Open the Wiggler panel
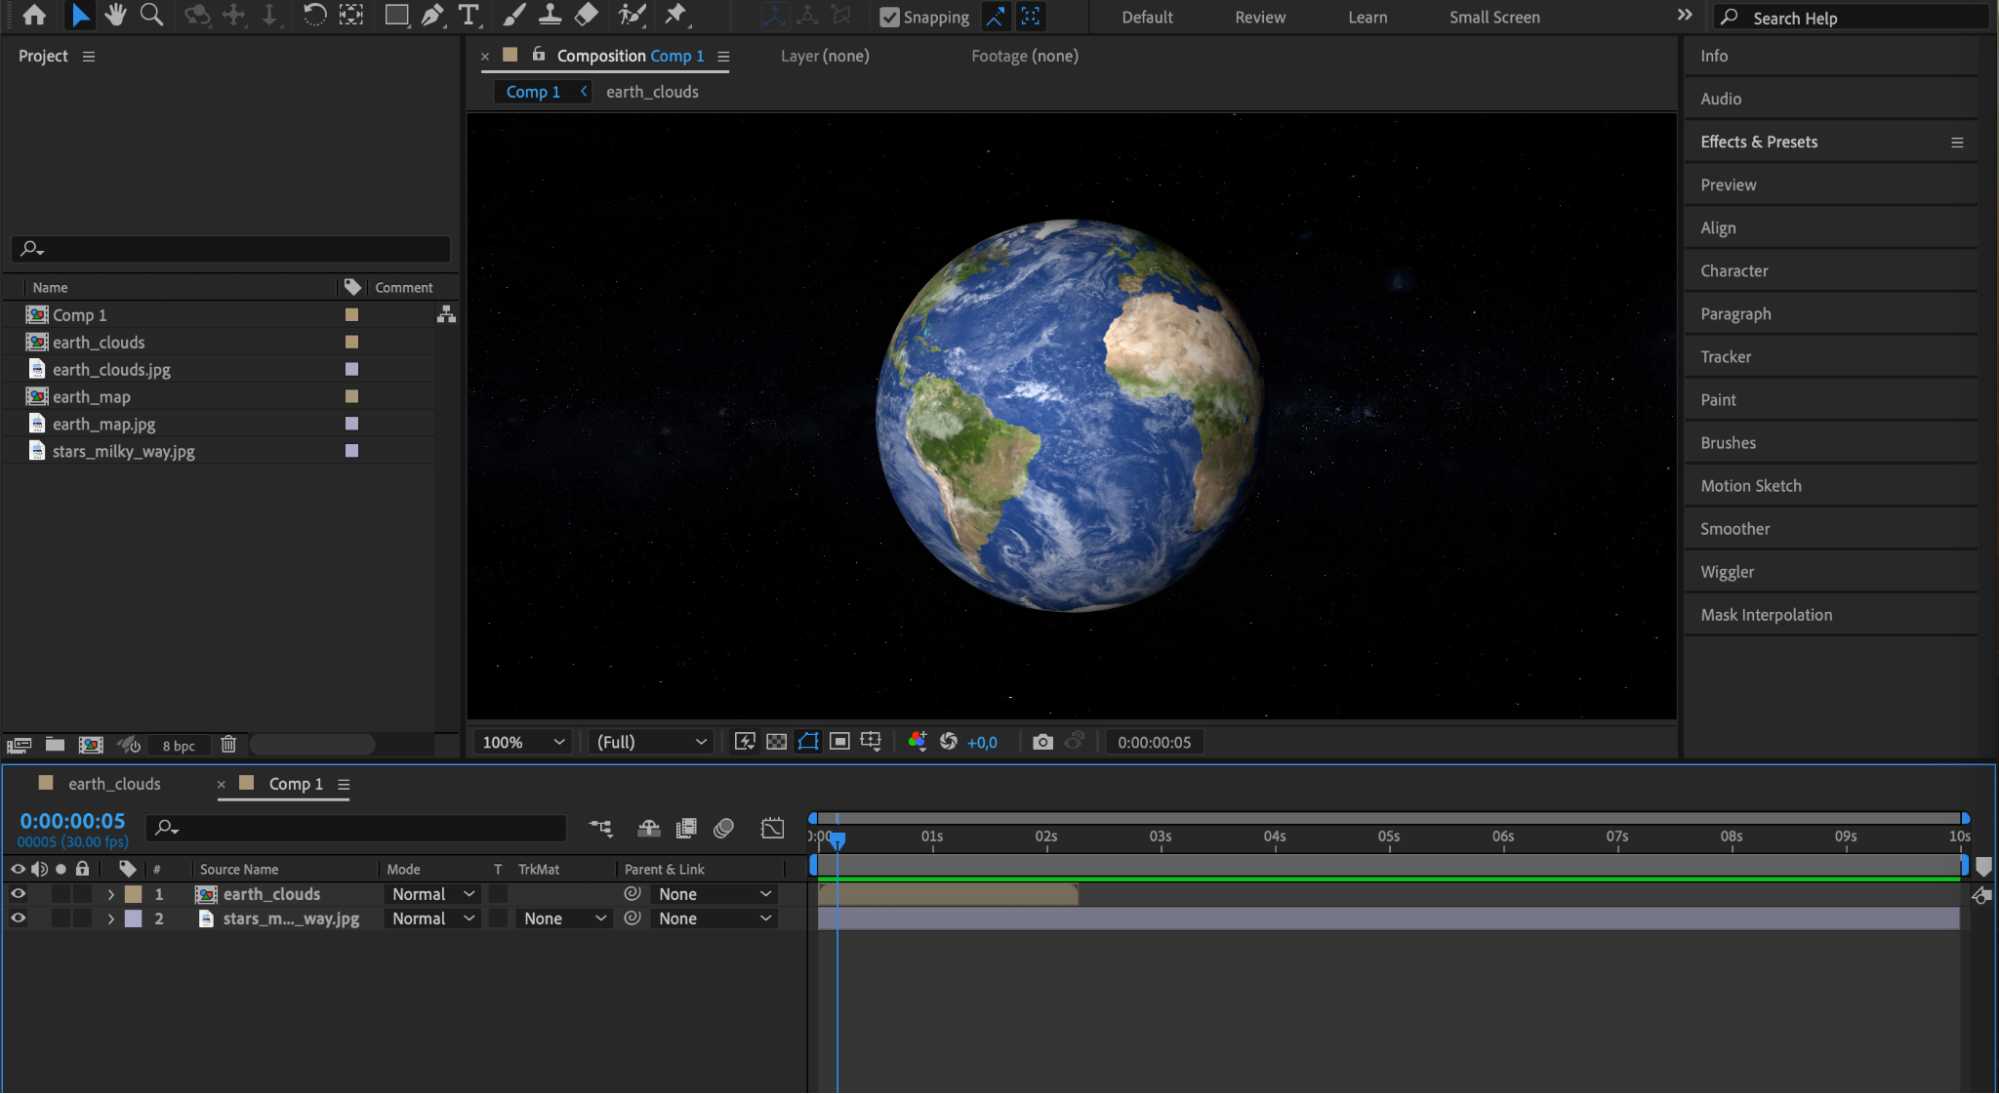Screen dimensions: 1999x1094 point(1727,572)
